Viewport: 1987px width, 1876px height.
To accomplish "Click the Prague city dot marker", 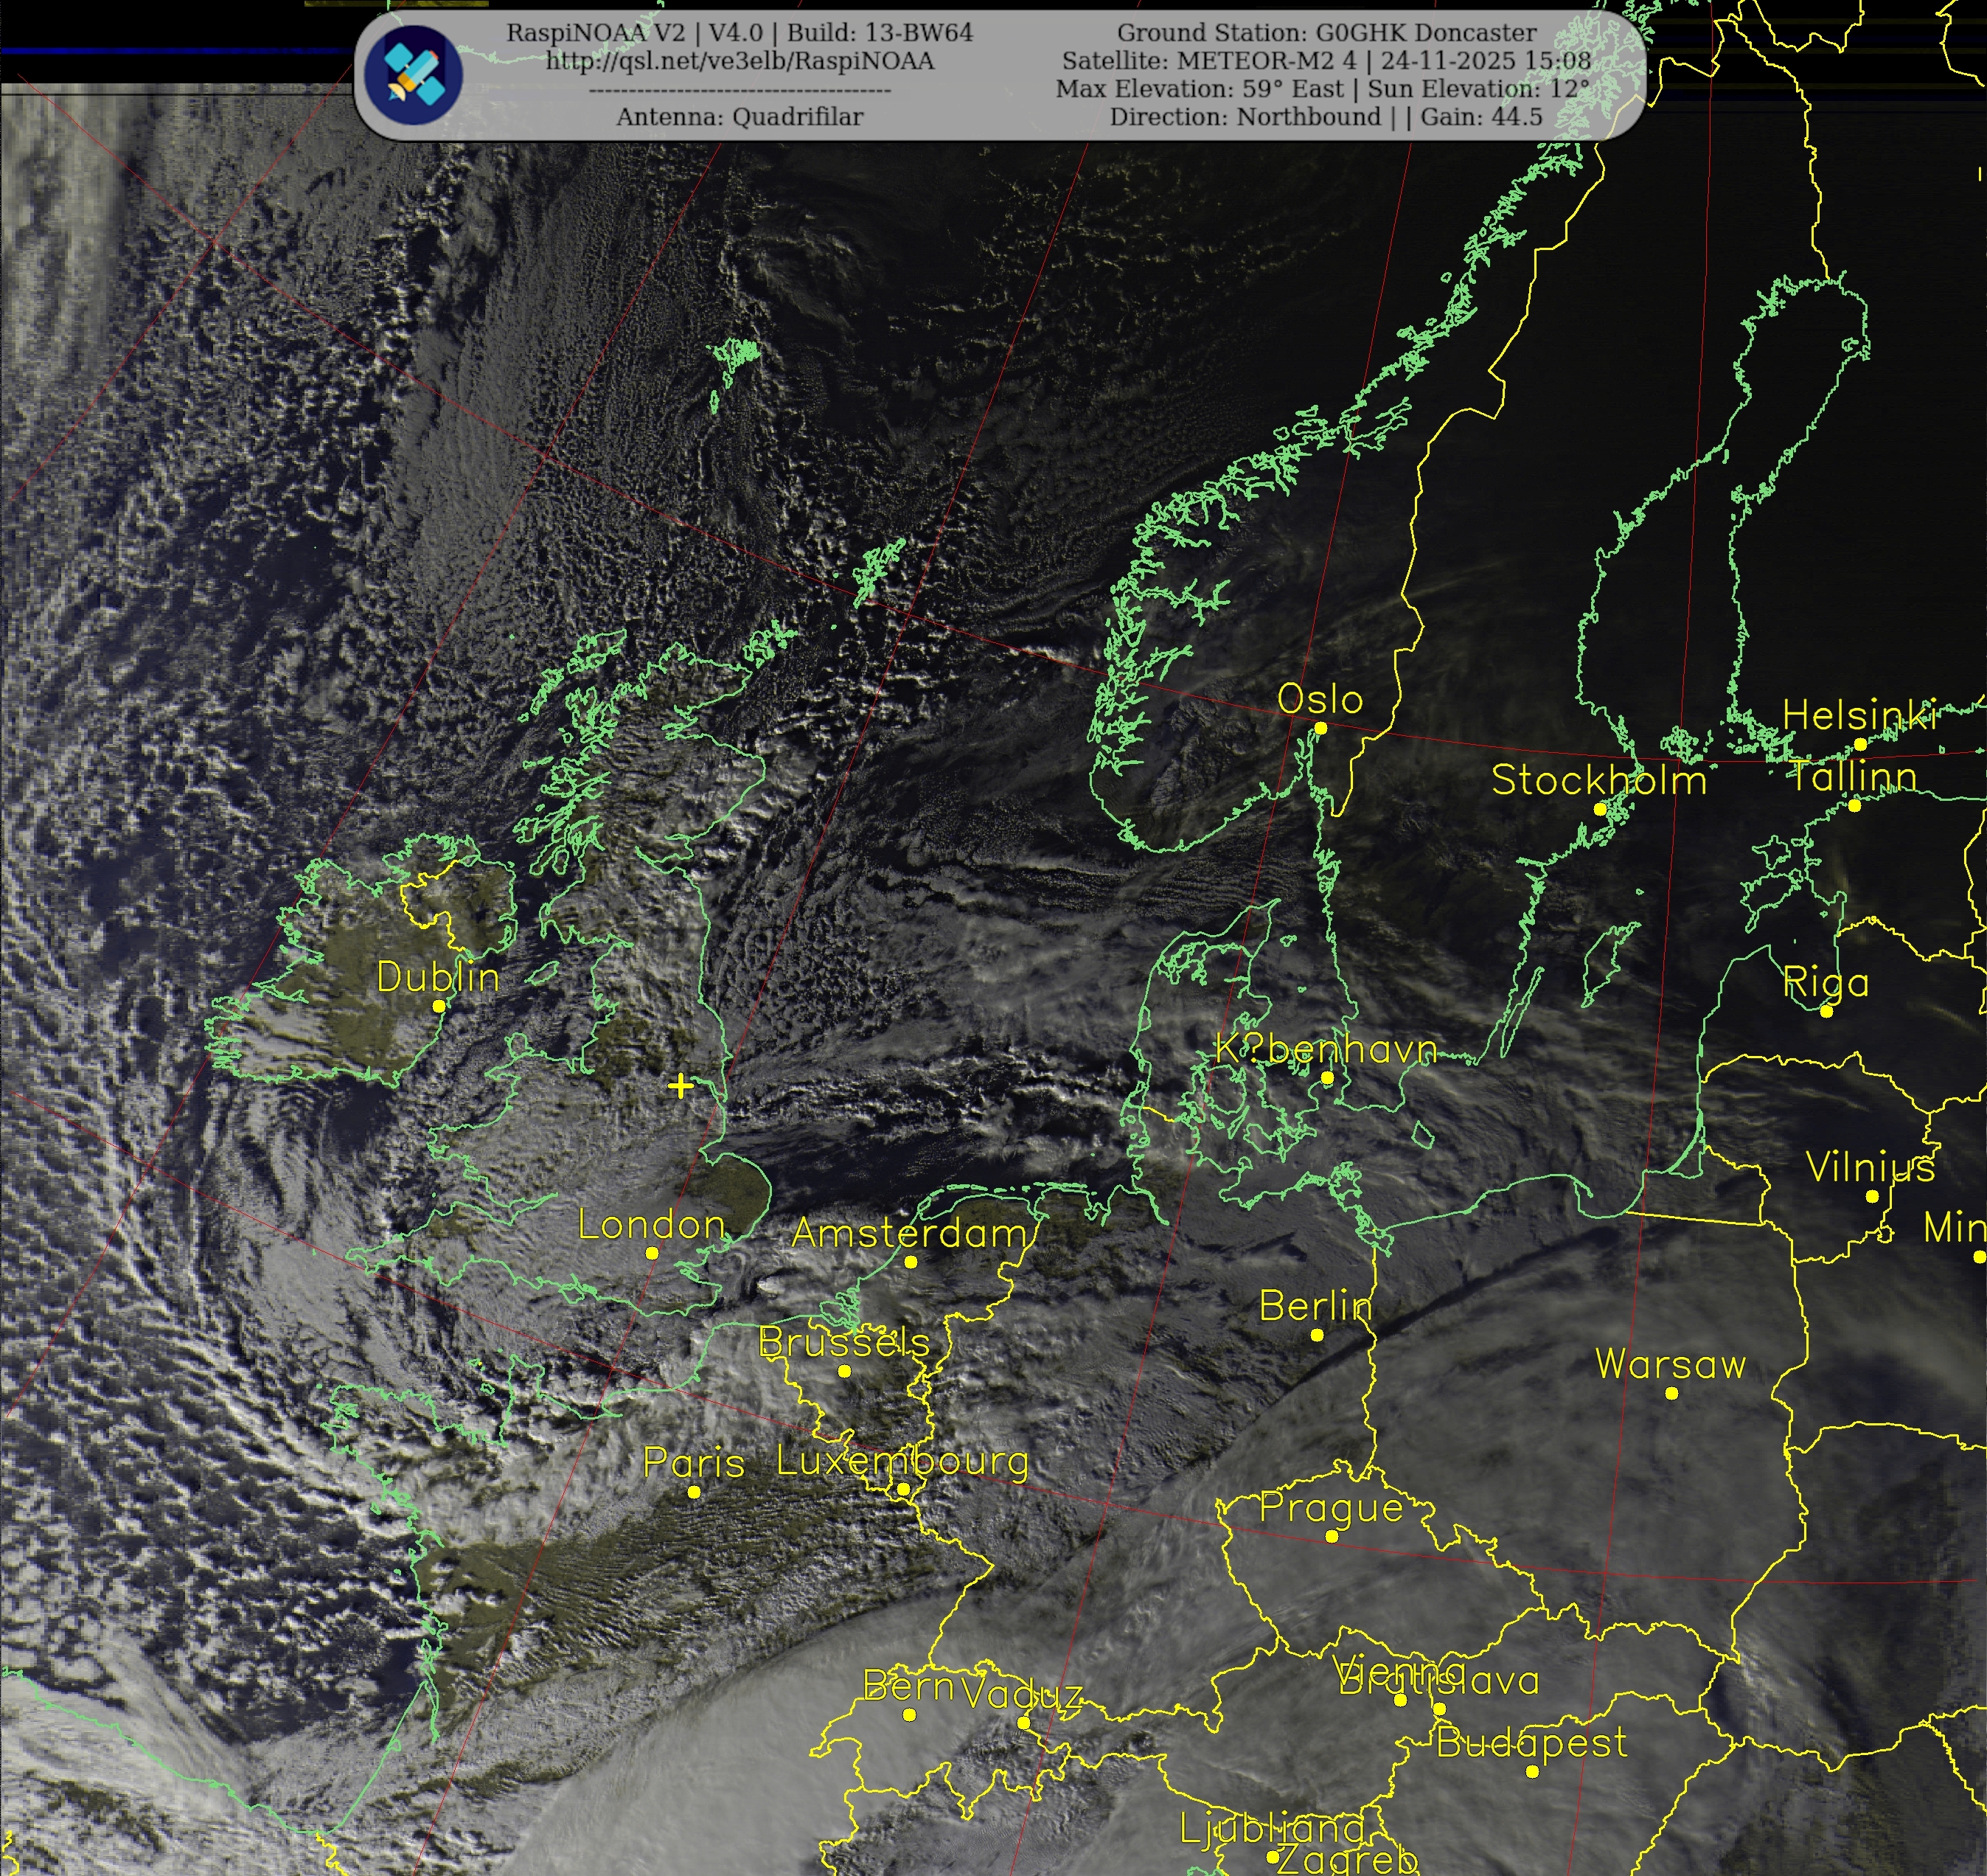I will click(x=1331, y=1536).
